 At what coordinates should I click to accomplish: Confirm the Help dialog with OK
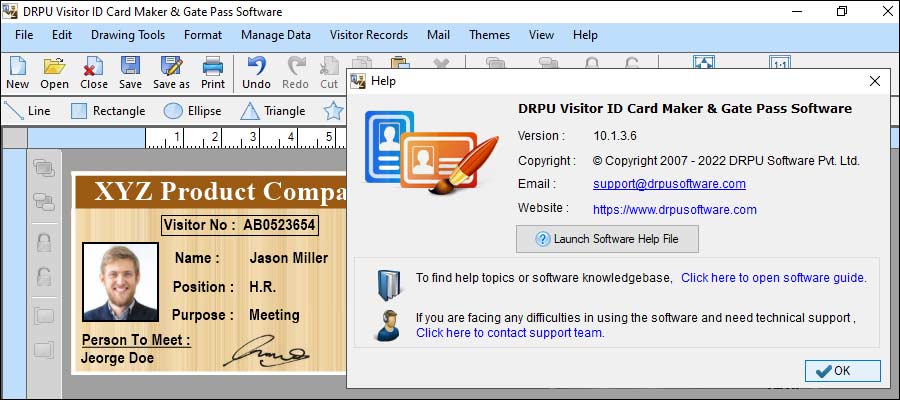843,371
